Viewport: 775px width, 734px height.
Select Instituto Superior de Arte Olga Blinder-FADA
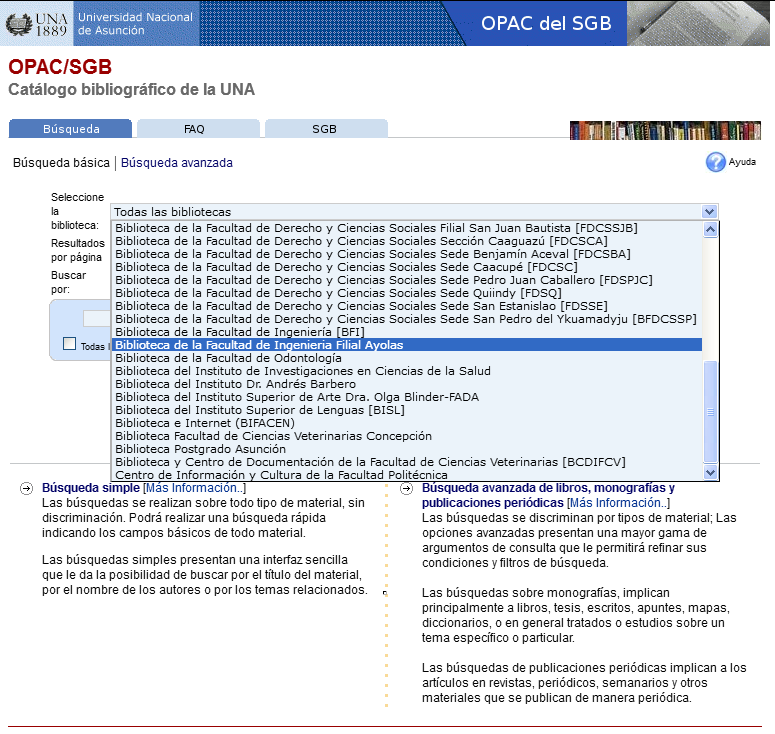pyautogui.click(x=406, y=397)
